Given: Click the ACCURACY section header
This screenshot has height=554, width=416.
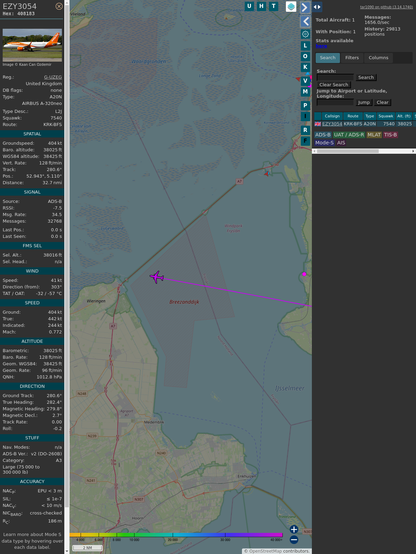Looking at the screenshot, I should (x=32, y=482).
